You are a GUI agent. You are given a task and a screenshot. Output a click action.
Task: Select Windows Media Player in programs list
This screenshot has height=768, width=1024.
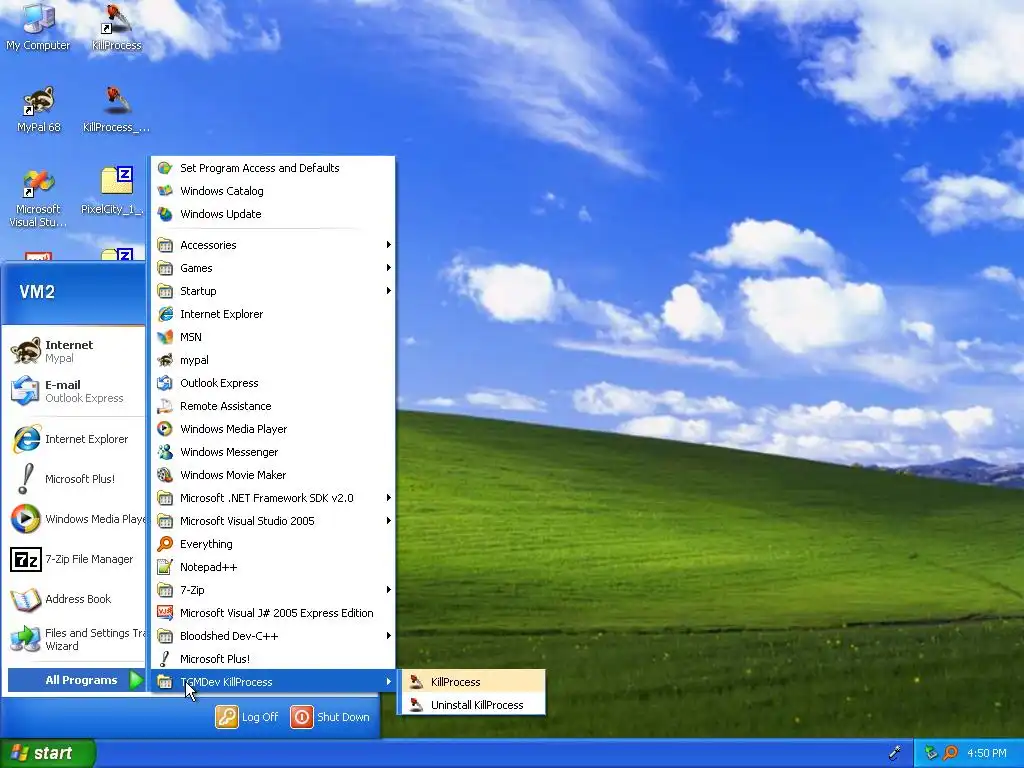click(x=273, y=429)
